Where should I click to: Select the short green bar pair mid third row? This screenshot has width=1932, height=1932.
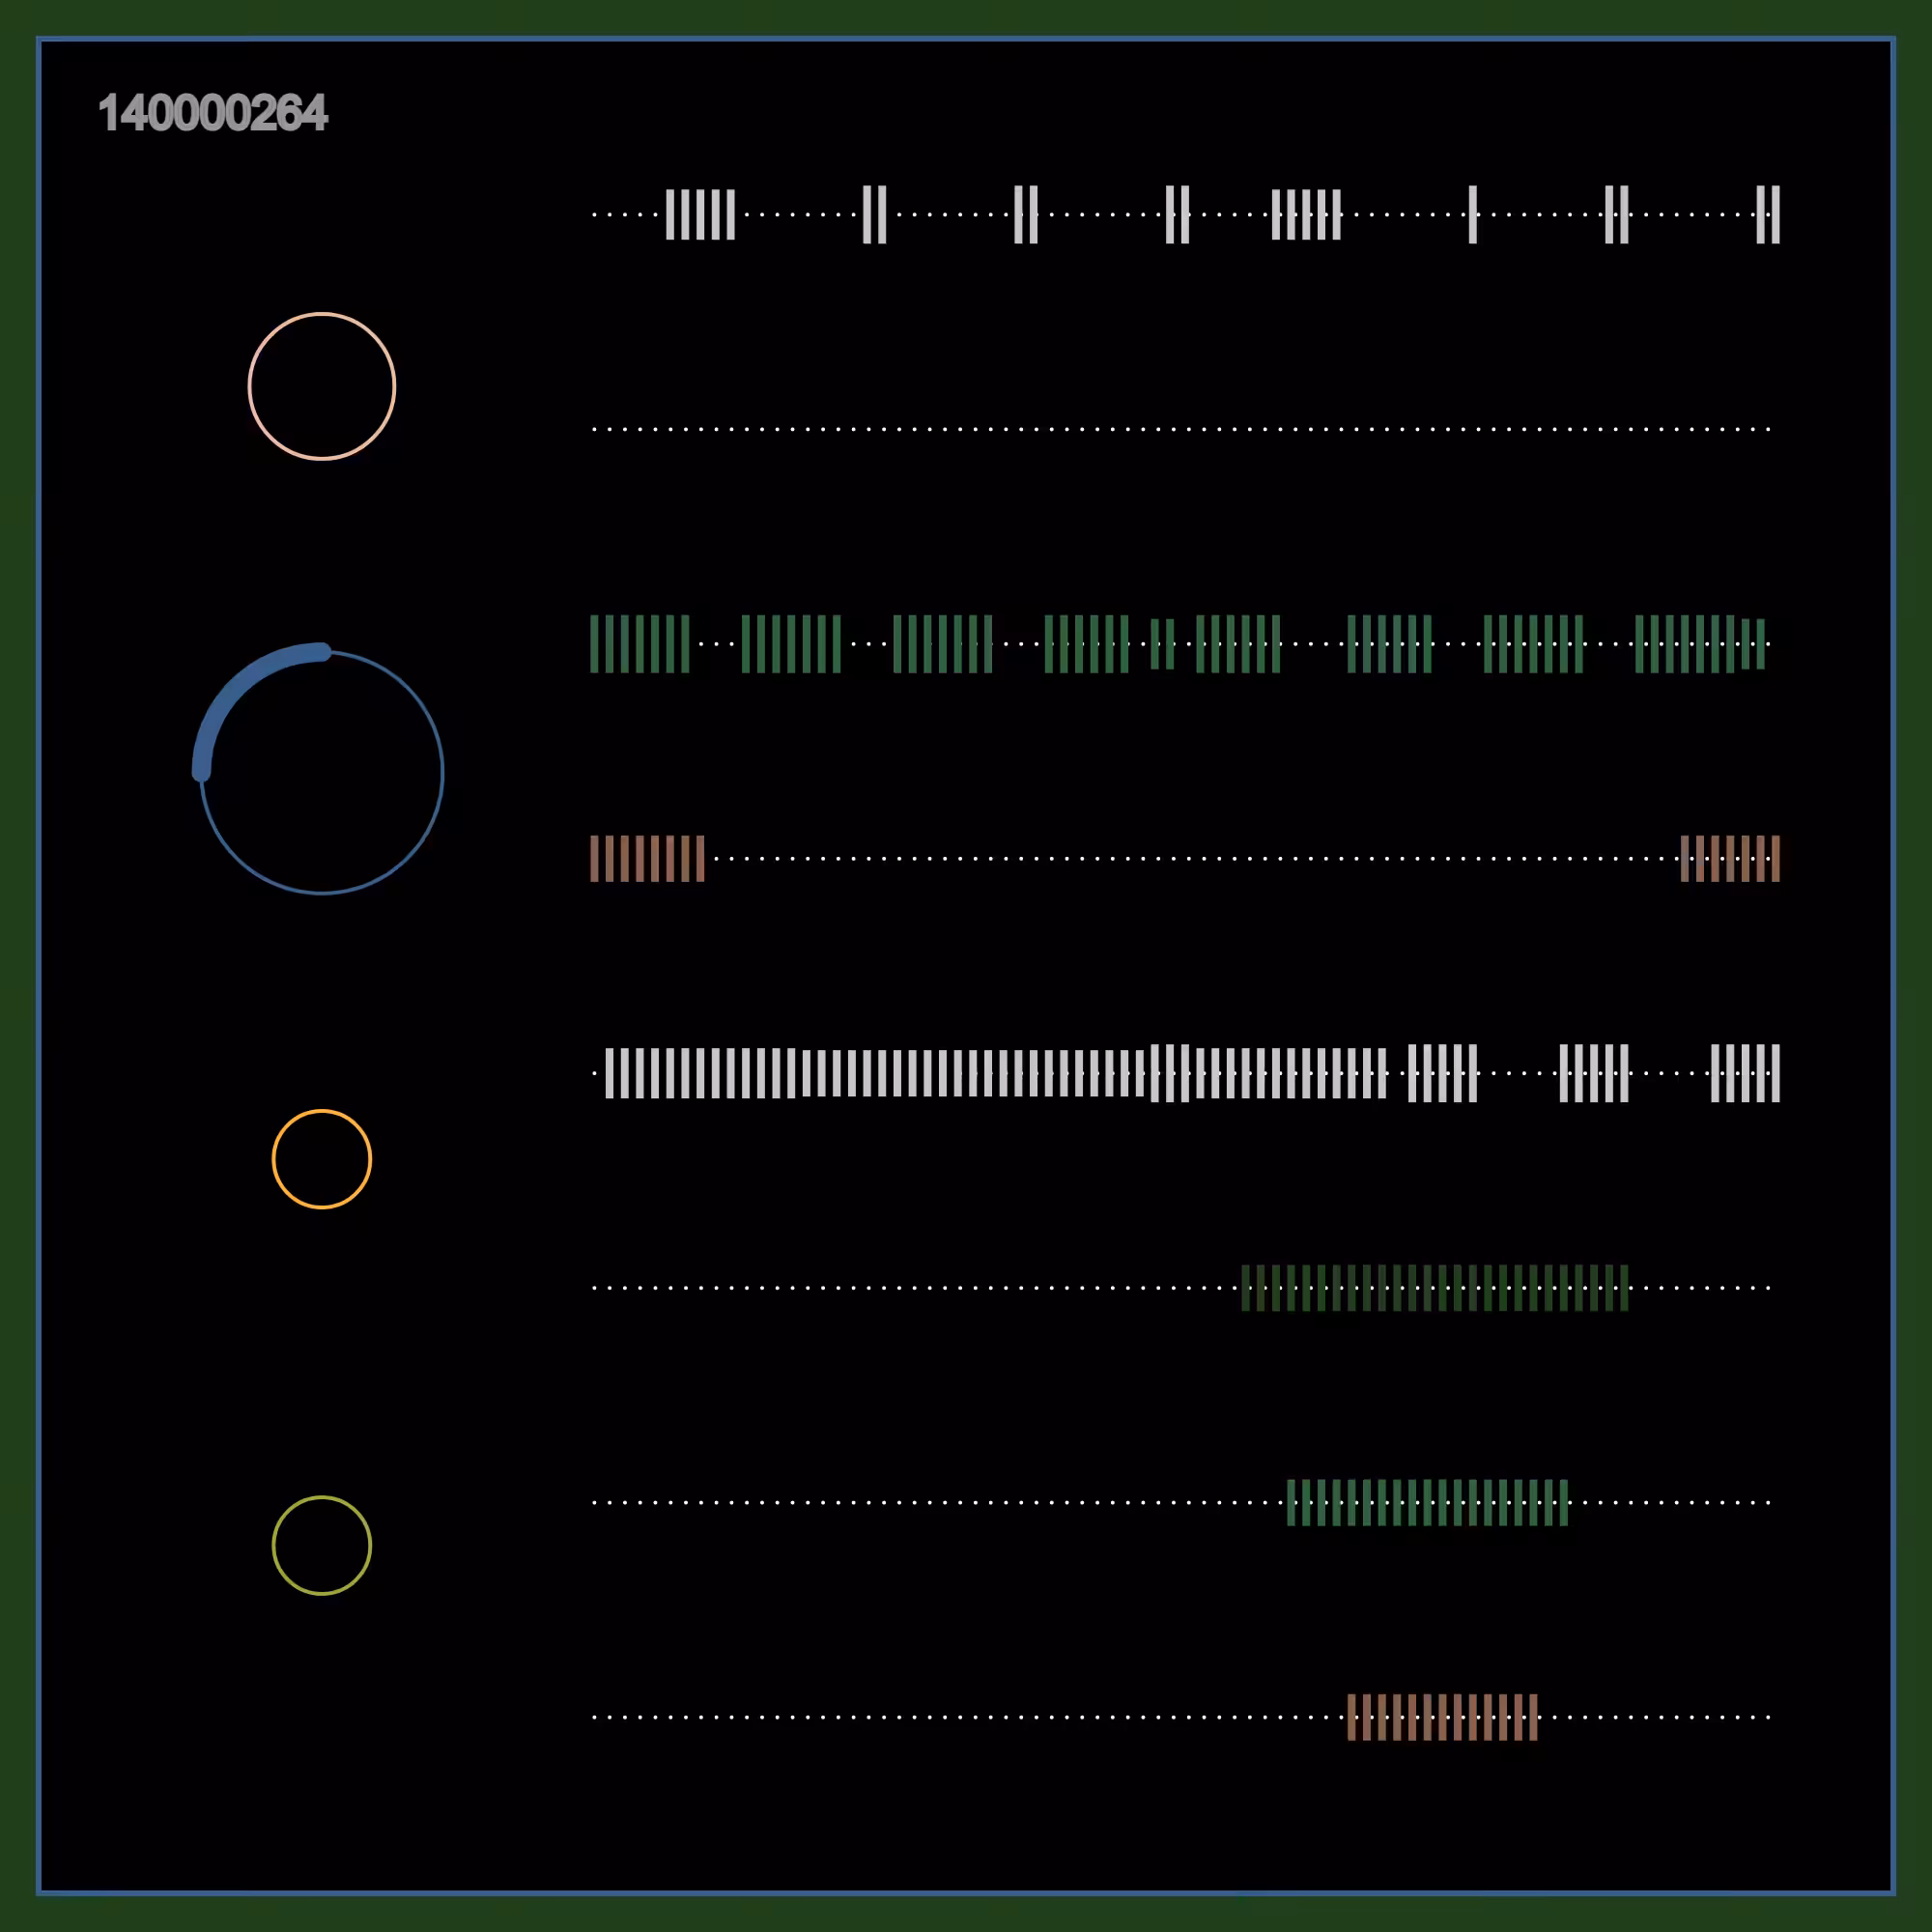1162,644
